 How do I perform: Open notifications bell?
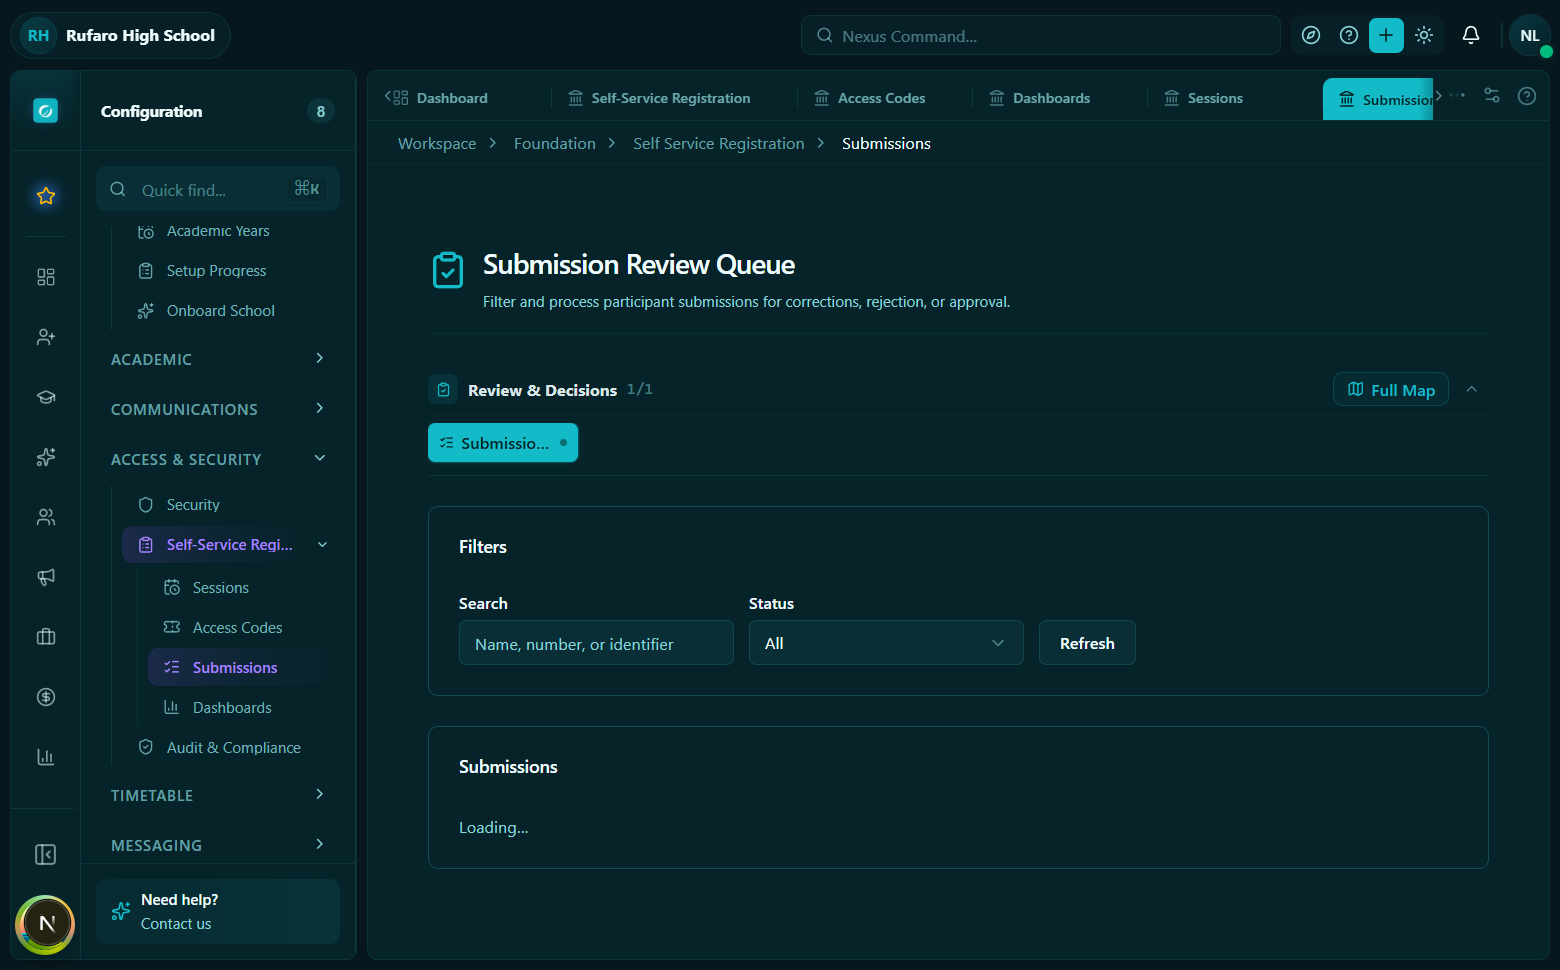[x=1471, y=35]
